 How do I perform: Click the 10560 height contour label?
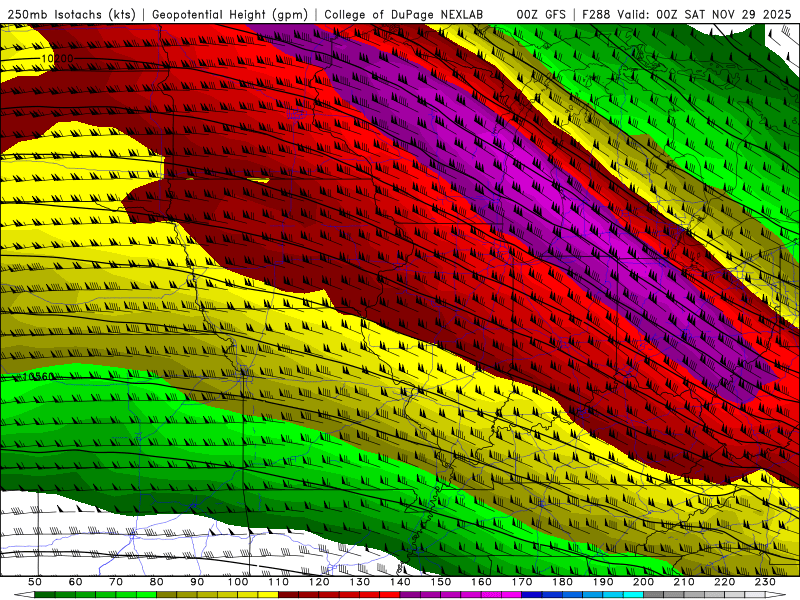point(38,377)
